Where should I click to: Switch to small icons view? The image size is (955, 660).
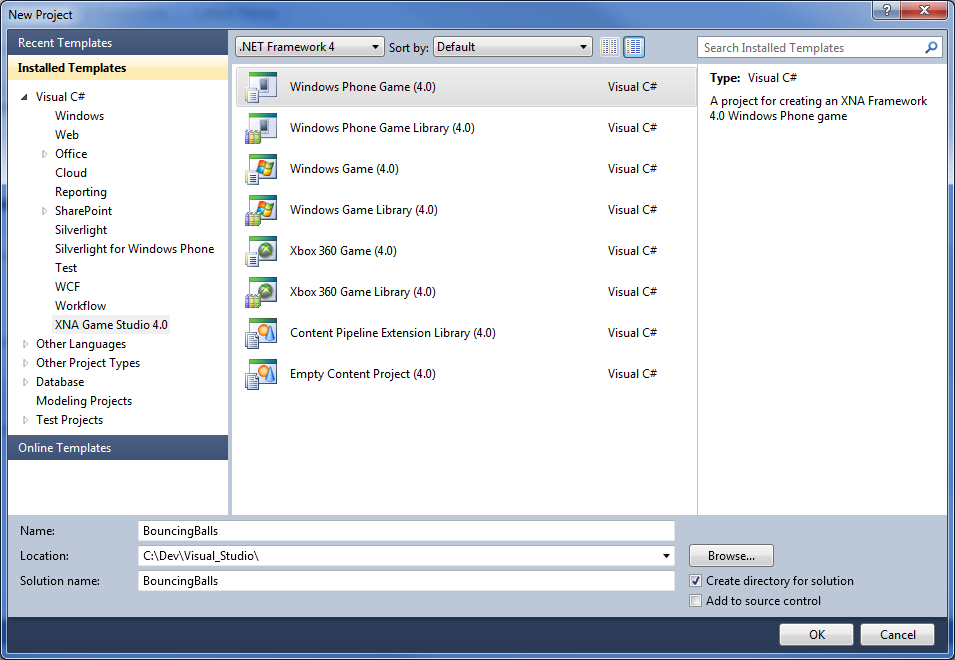pos(610,47)
